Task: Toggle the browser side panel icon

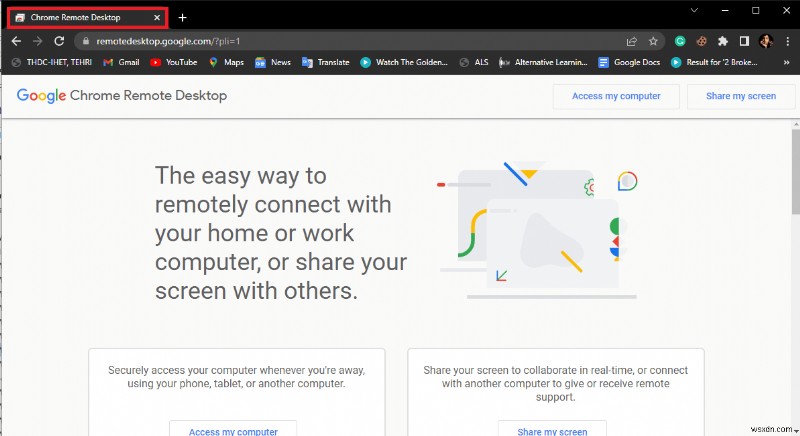Action: click(x=744, y=41)
